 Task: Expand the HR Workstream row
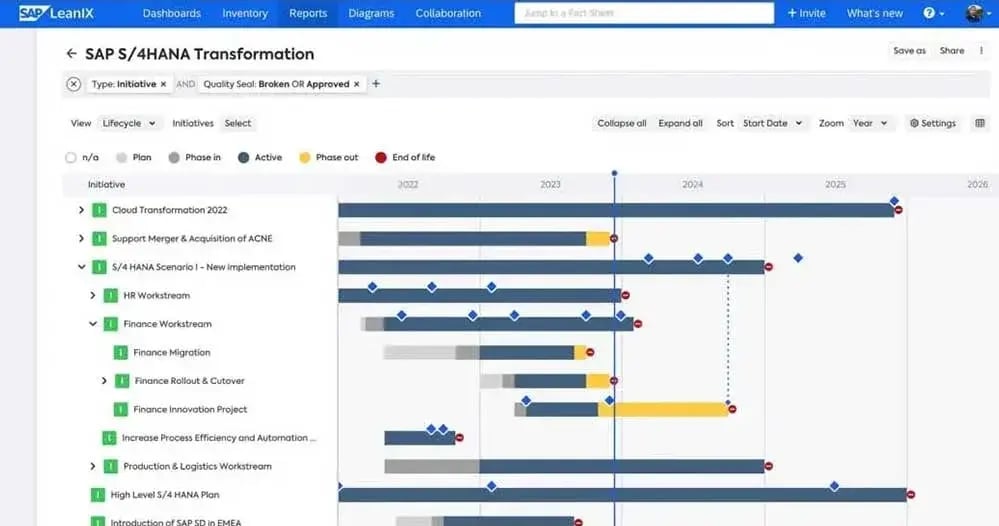click(92, 295)
